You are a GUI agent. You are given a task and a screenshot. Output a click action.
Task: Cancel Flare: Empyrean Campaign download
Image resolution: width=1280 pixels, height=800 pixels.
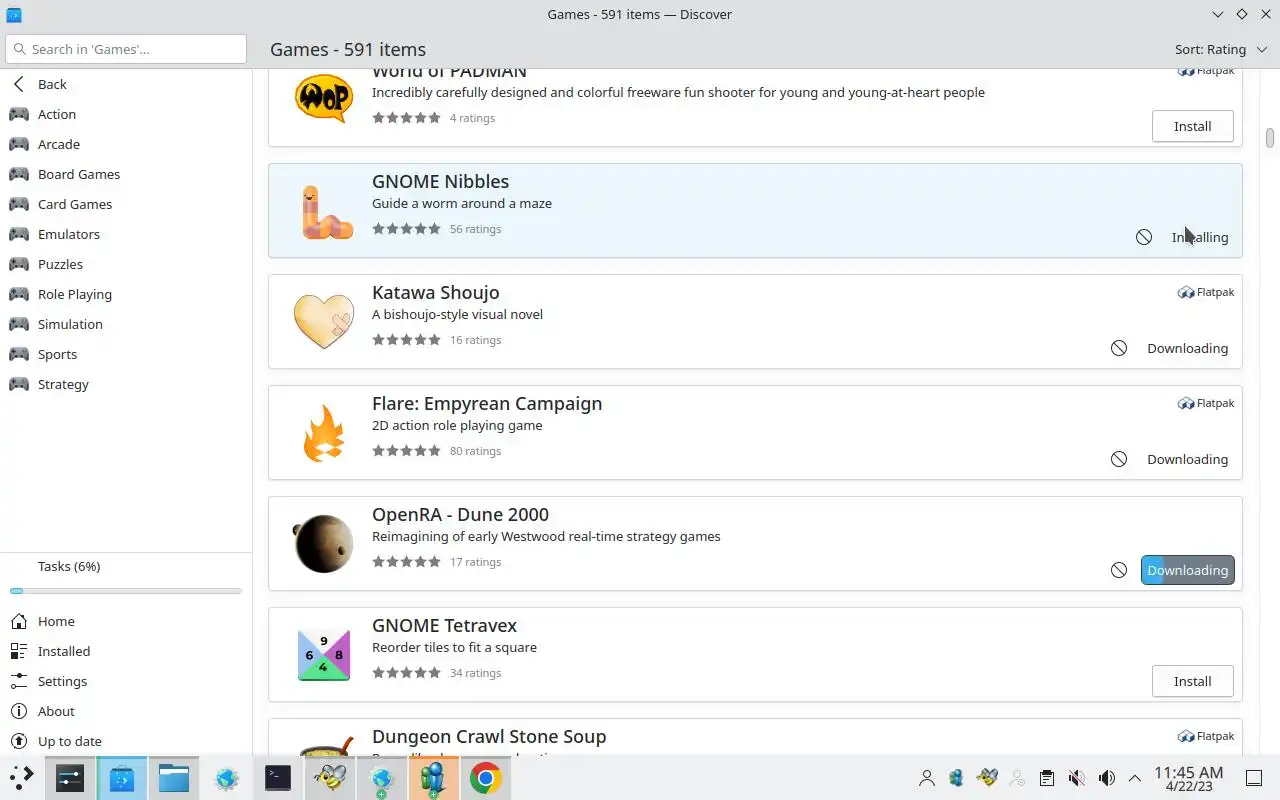pos(1119,459)
